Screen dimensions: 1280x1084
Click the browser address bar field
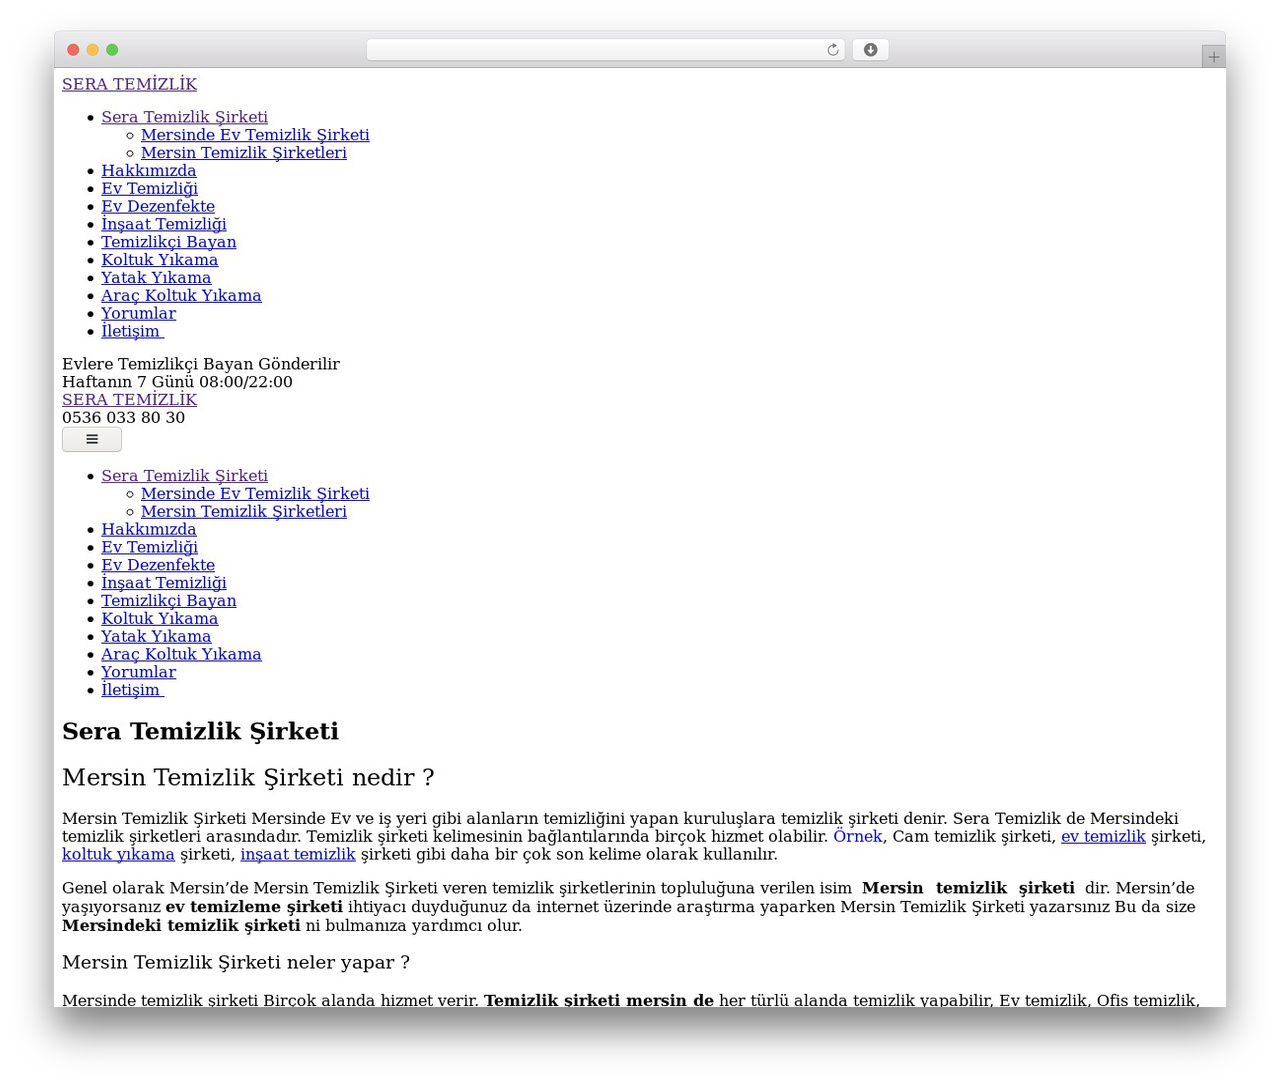[x=605, y=50]
